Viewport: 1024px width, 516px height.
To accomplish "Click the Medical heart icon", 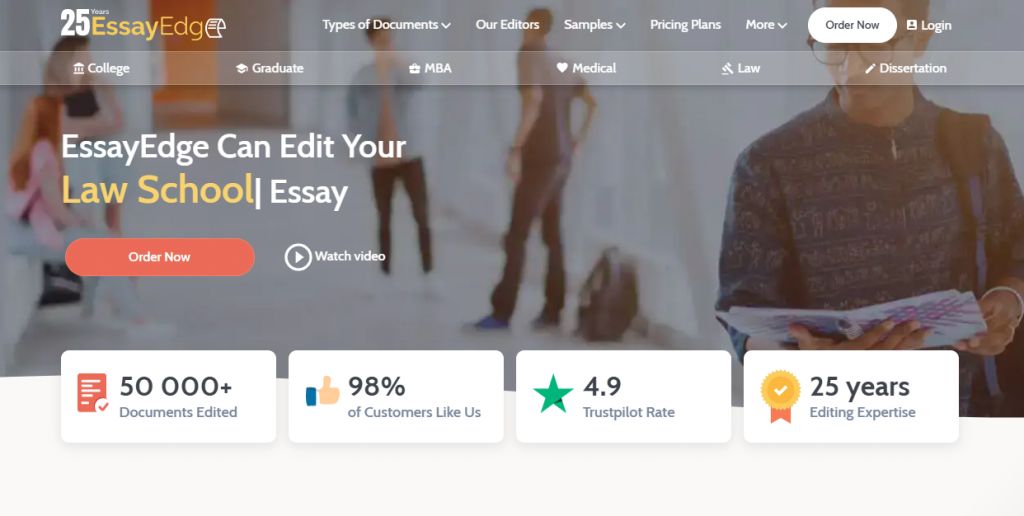I will [x=562, y=68].
